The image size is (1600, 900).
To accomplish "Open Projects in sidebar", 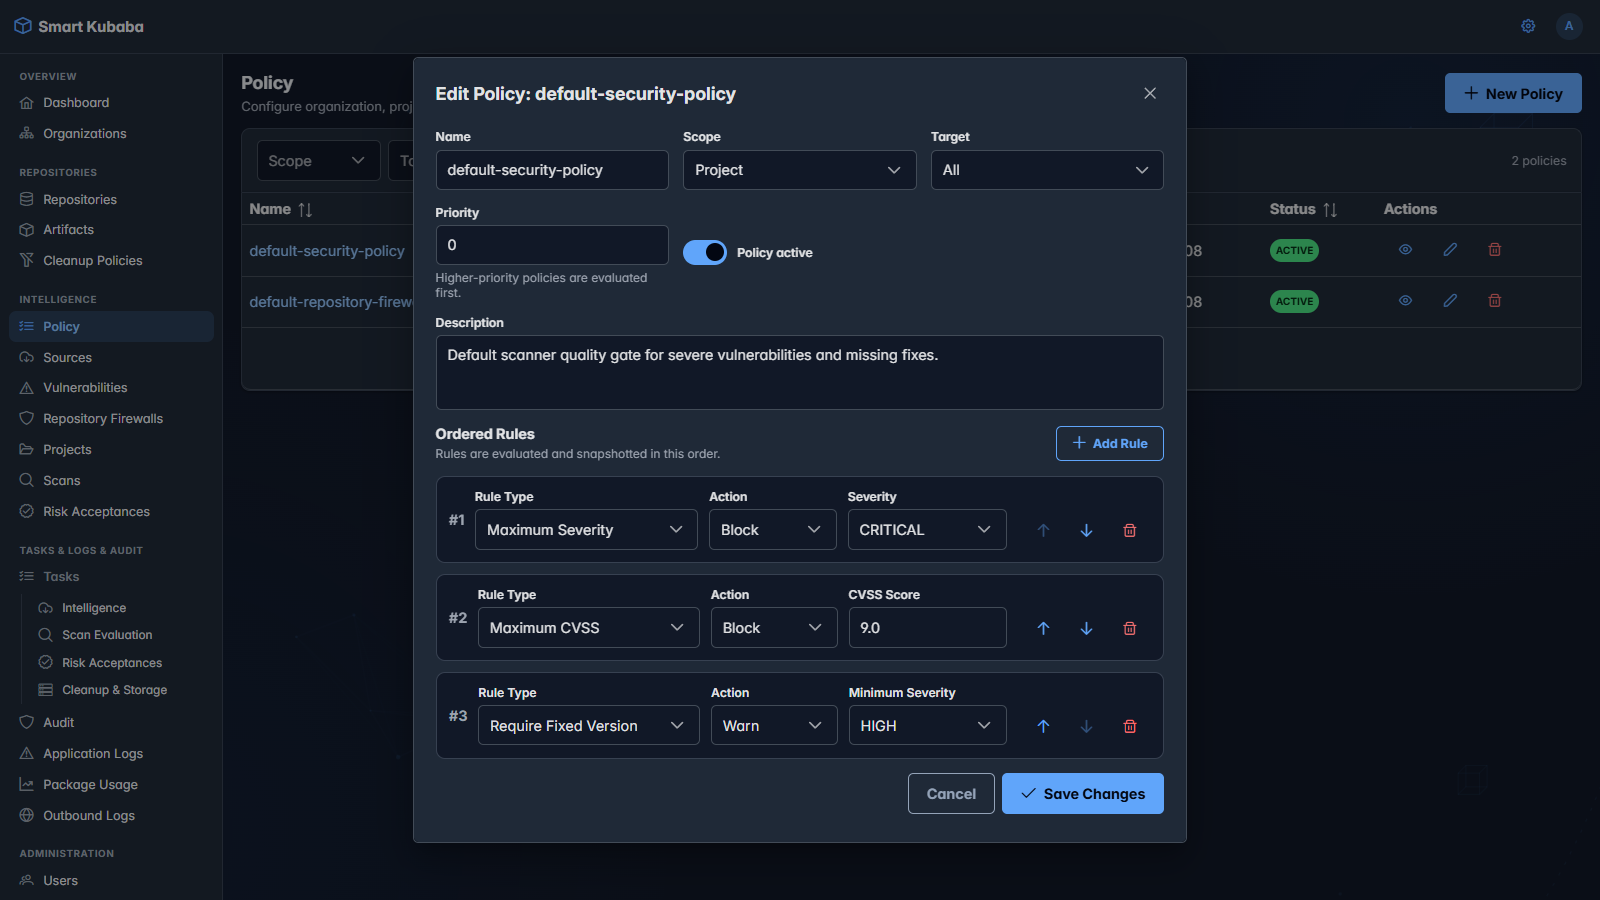I will 111,449.
